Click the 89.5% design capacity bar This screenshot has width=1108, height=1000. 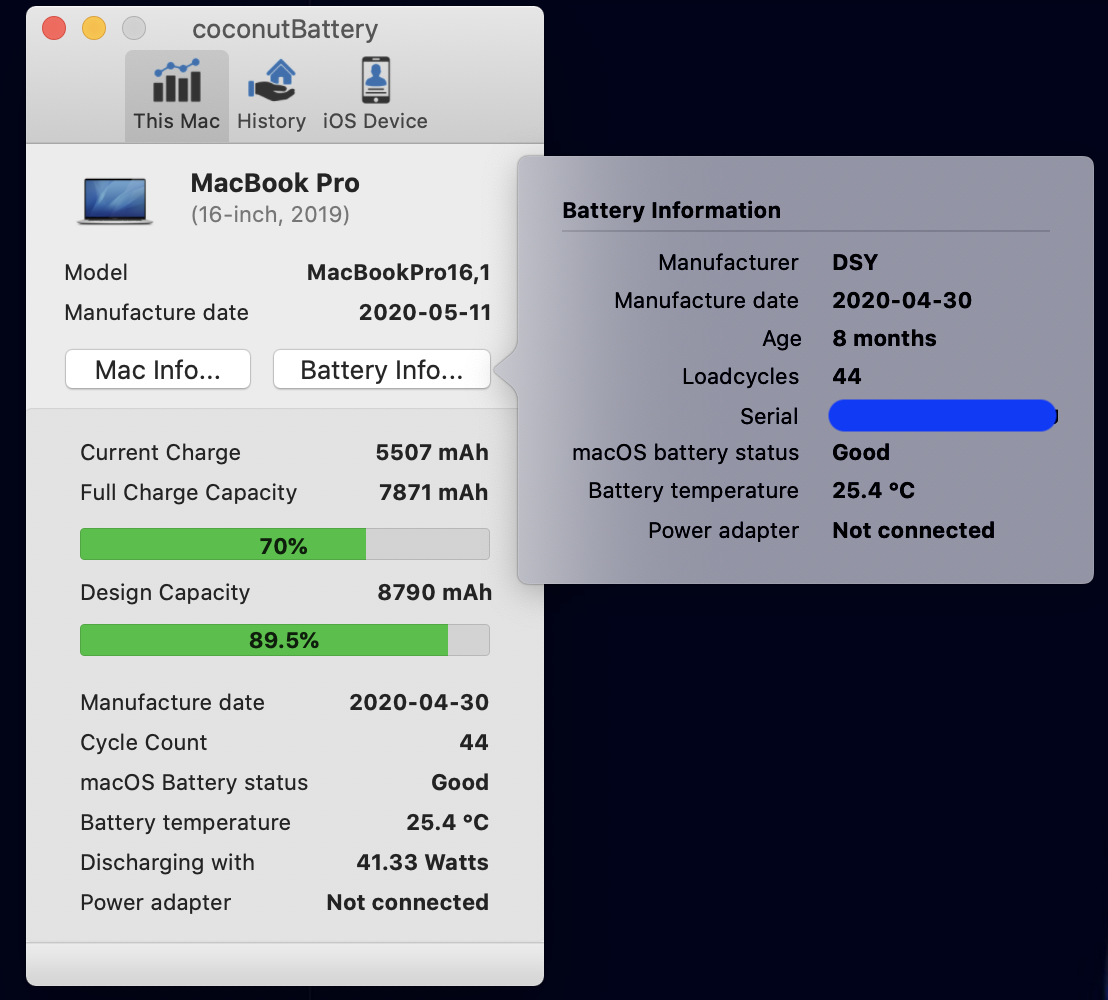pos(284,640)
